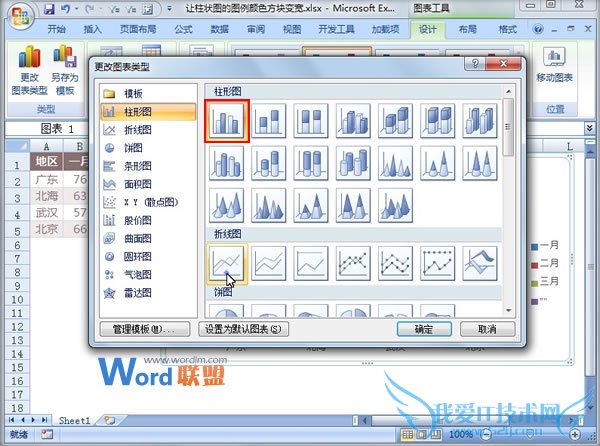Image resolution: width=600 pixels, height=446 pixels.
Task: Open the 插入 ribbon tab
Action: [x=93, y=29]
